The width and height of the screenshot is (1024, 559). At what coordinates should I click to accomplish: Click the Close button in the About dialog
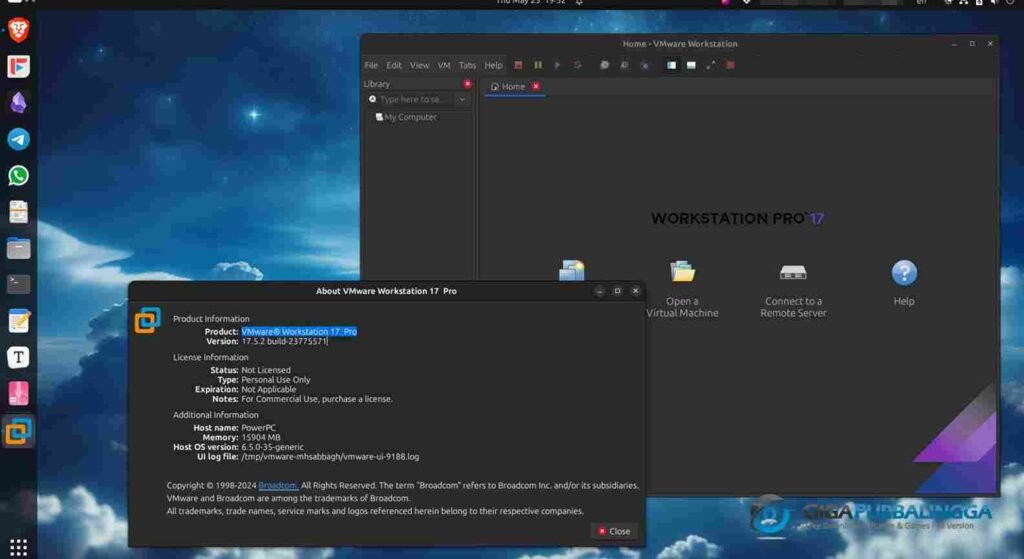614,531
